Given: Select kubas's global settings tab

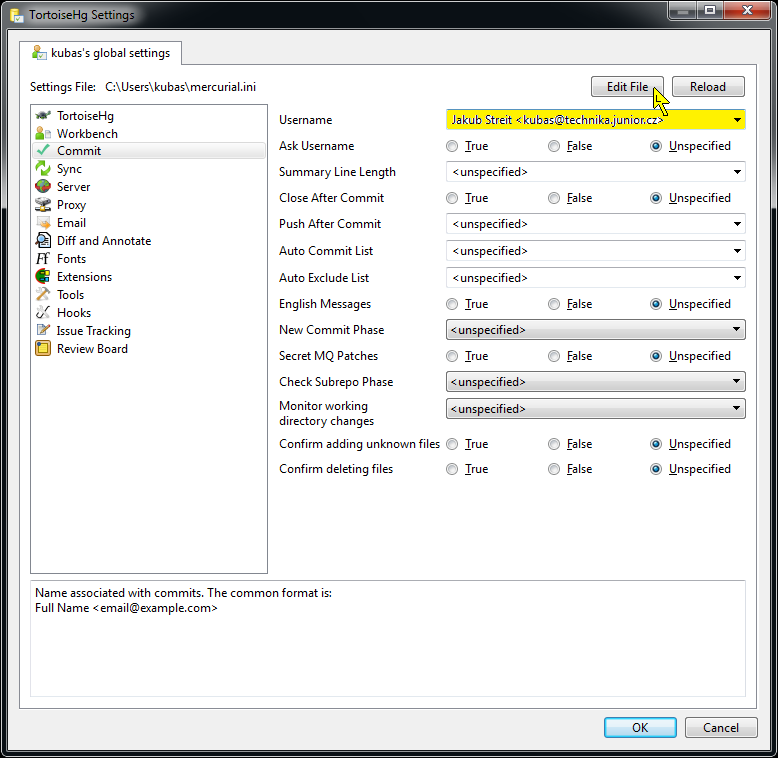Looking at the screenshot, I should [101, 53].
